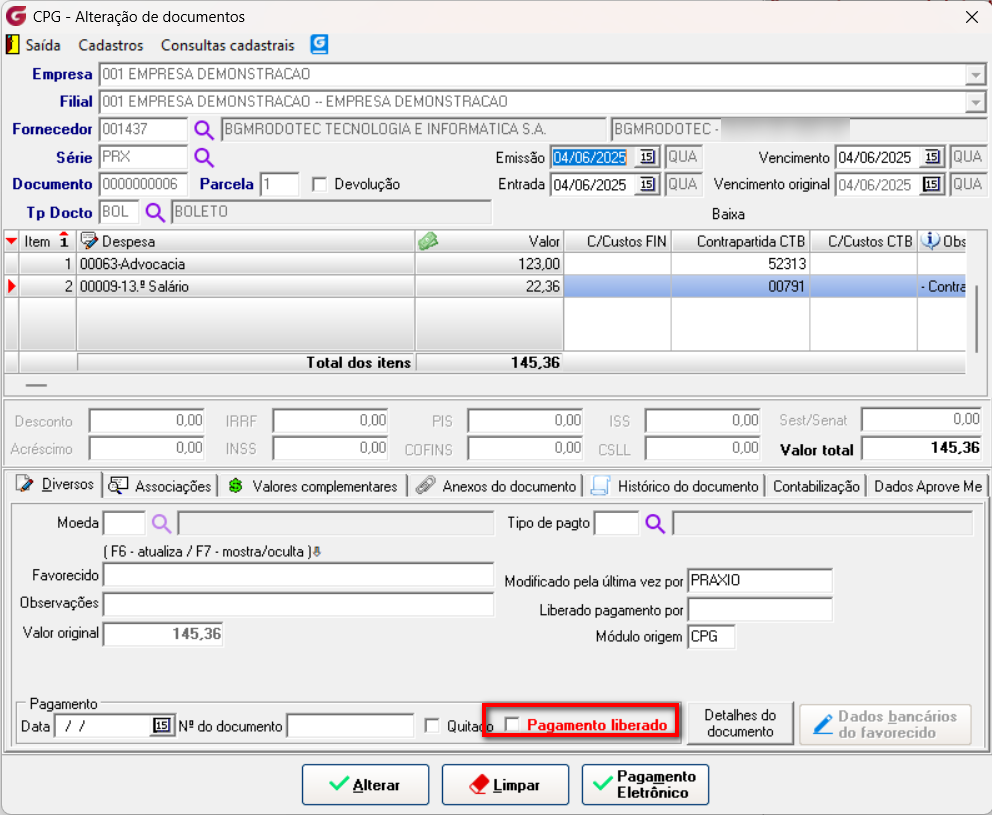Open the Consultas cadastrais menu
This screenshot has width=992, height=815.
point(228,46)
